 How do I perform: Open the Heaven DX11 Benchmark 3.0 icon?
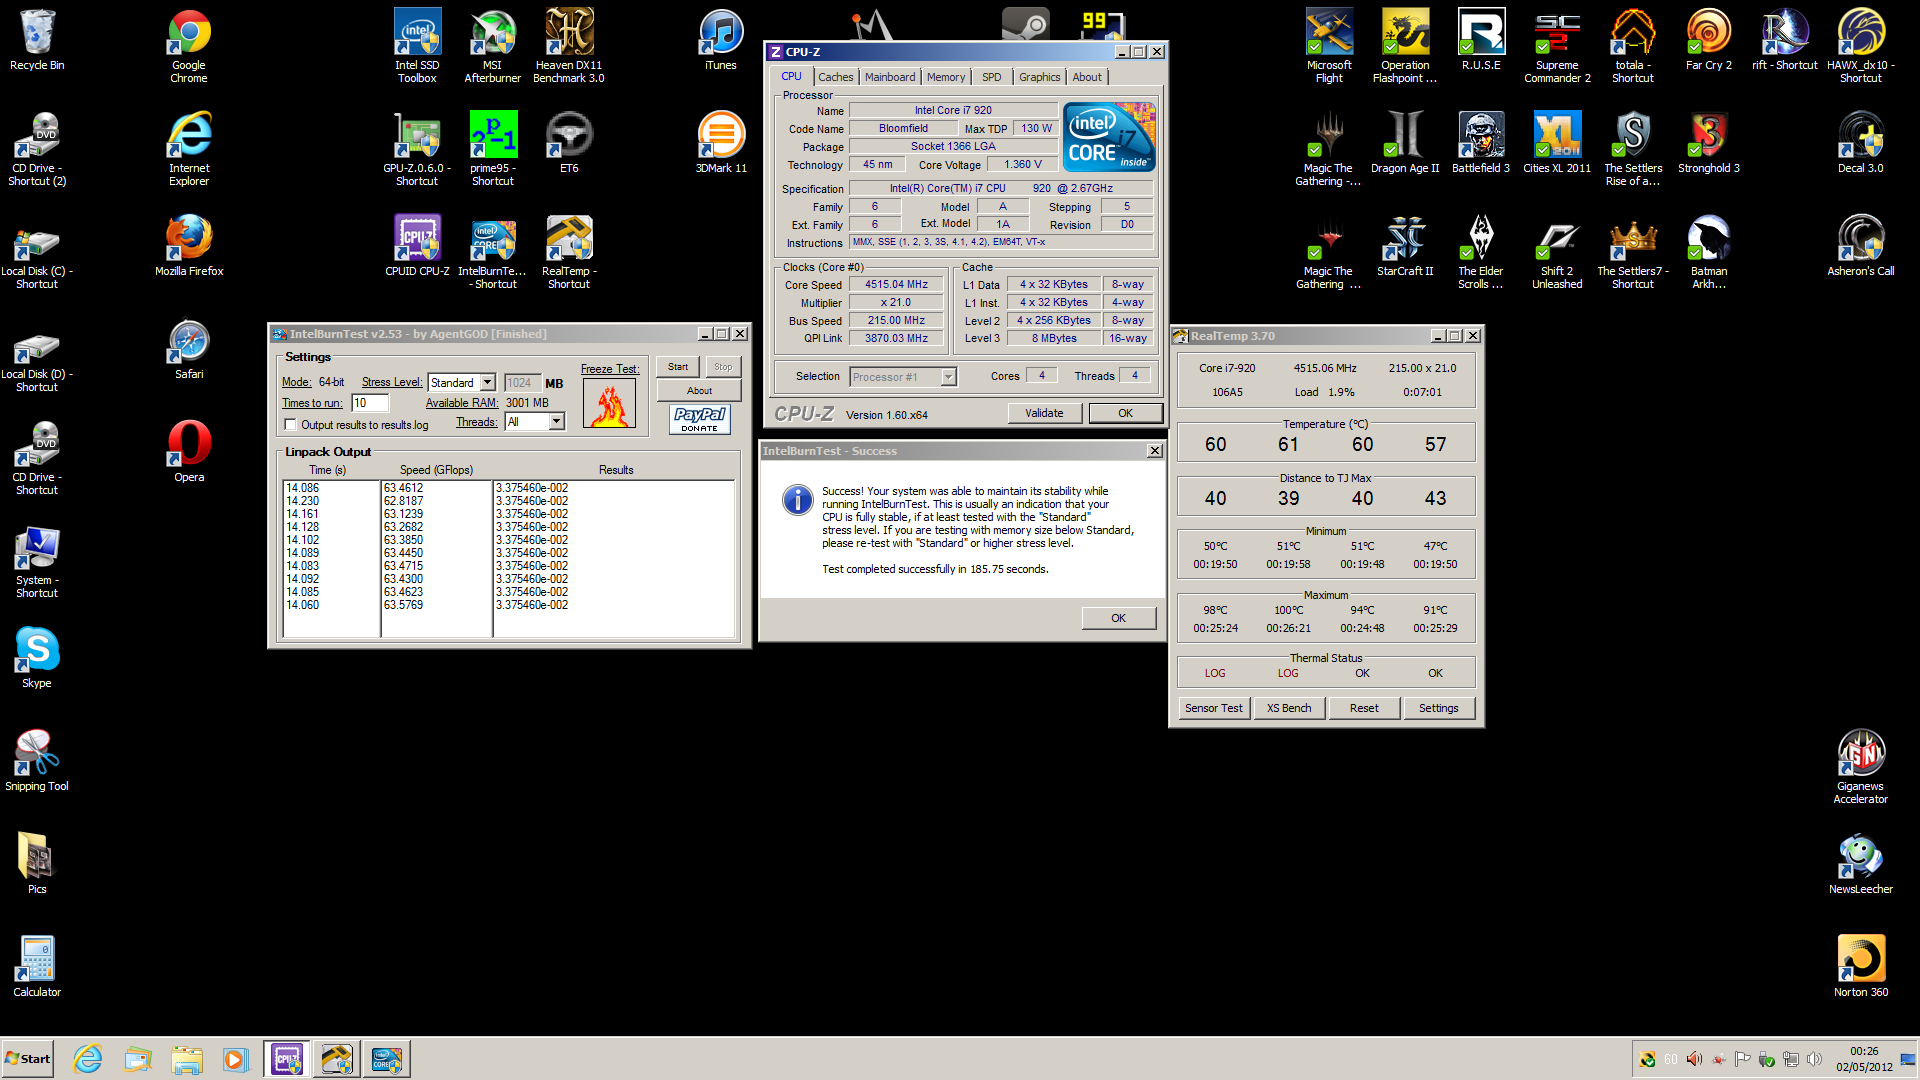569,35
